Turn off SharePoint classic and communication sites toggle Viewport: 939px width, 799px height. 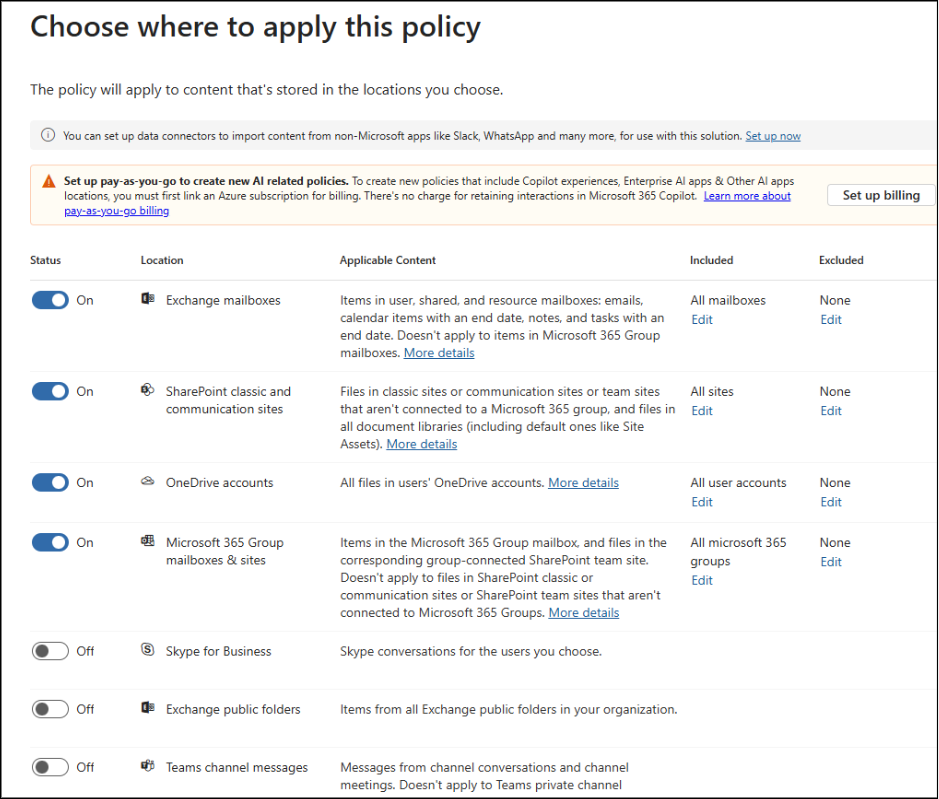point(50,391)
